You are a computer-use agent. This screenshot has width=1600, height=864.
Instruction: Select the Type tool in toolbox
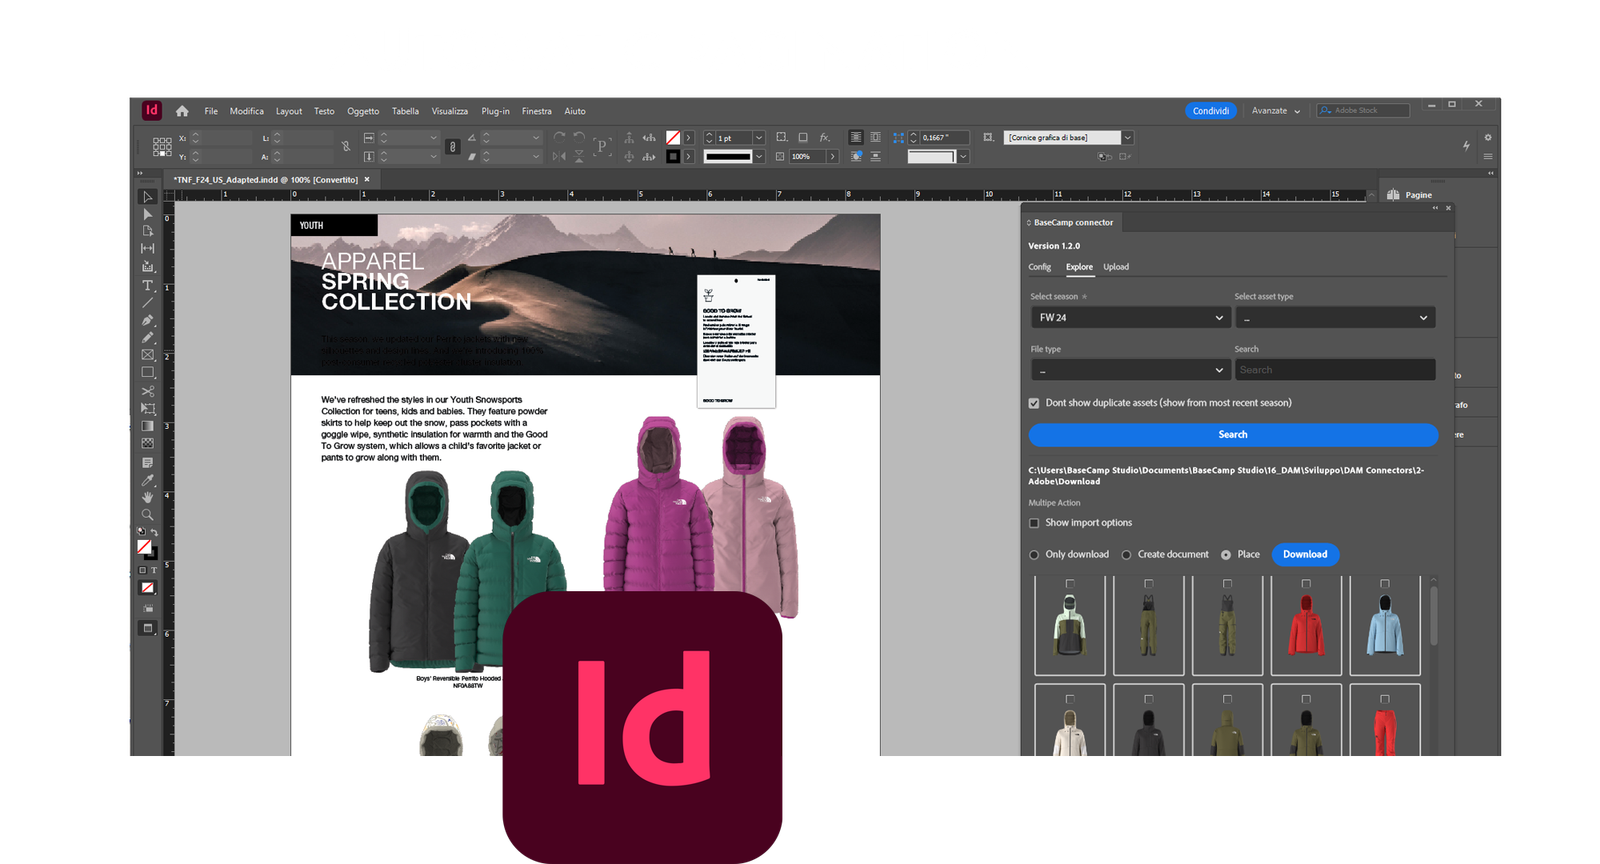(148, 285)
